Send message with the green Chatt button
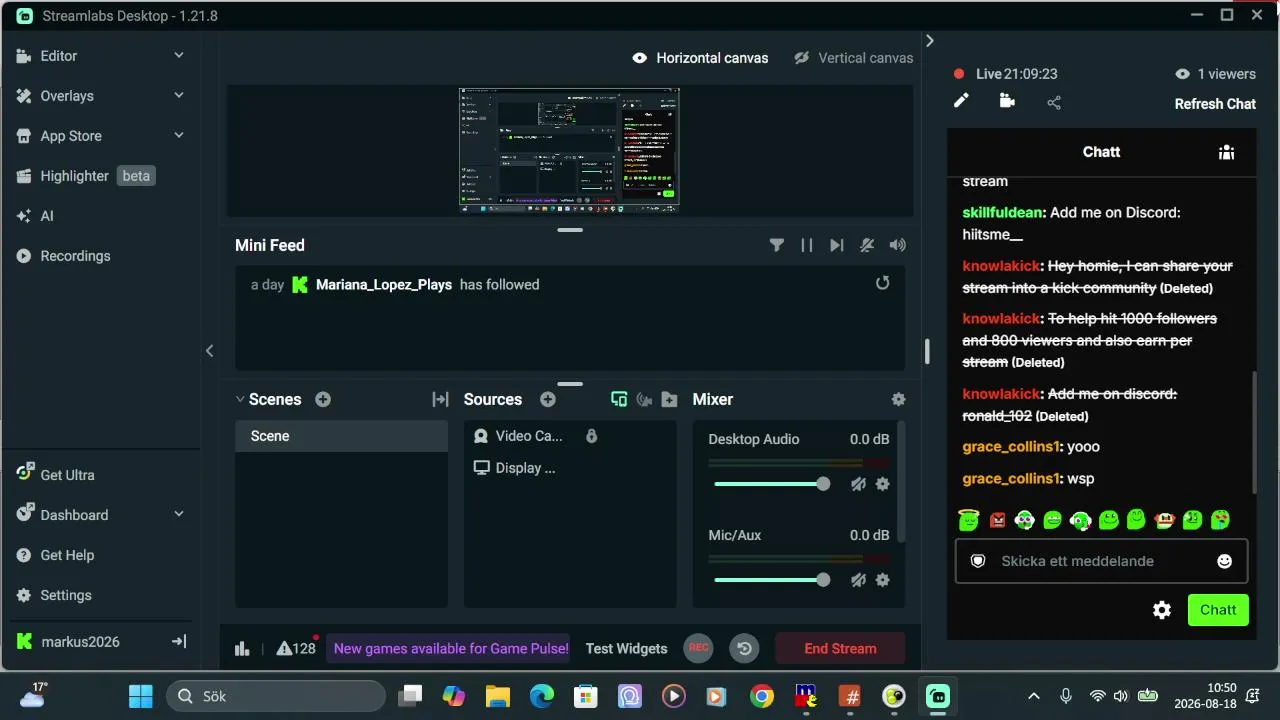Screen dimensions: 1280x720 [1218, 610]
